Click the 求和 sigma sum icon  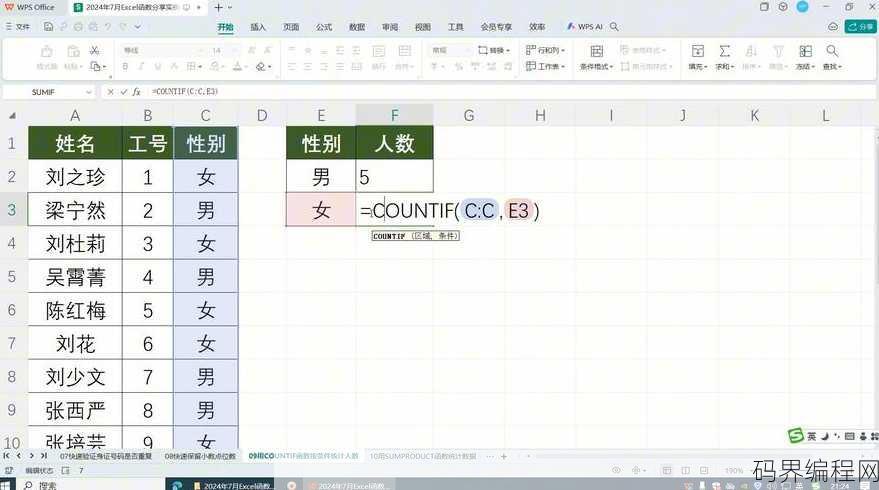[x=725, y=52]
